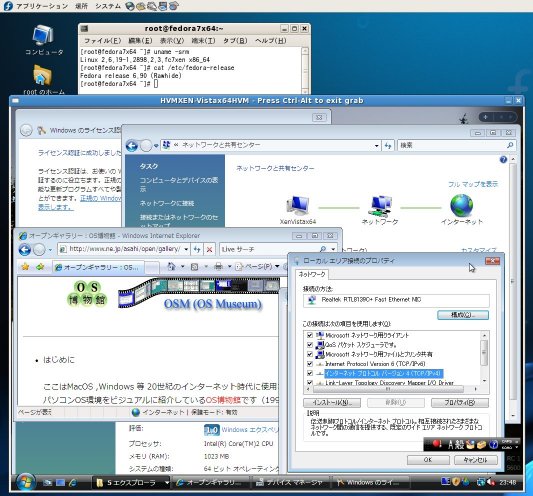Expand dropdown arrow next to IE home icon
Viewport: 533px width, 496px height.
coord(183,267)
